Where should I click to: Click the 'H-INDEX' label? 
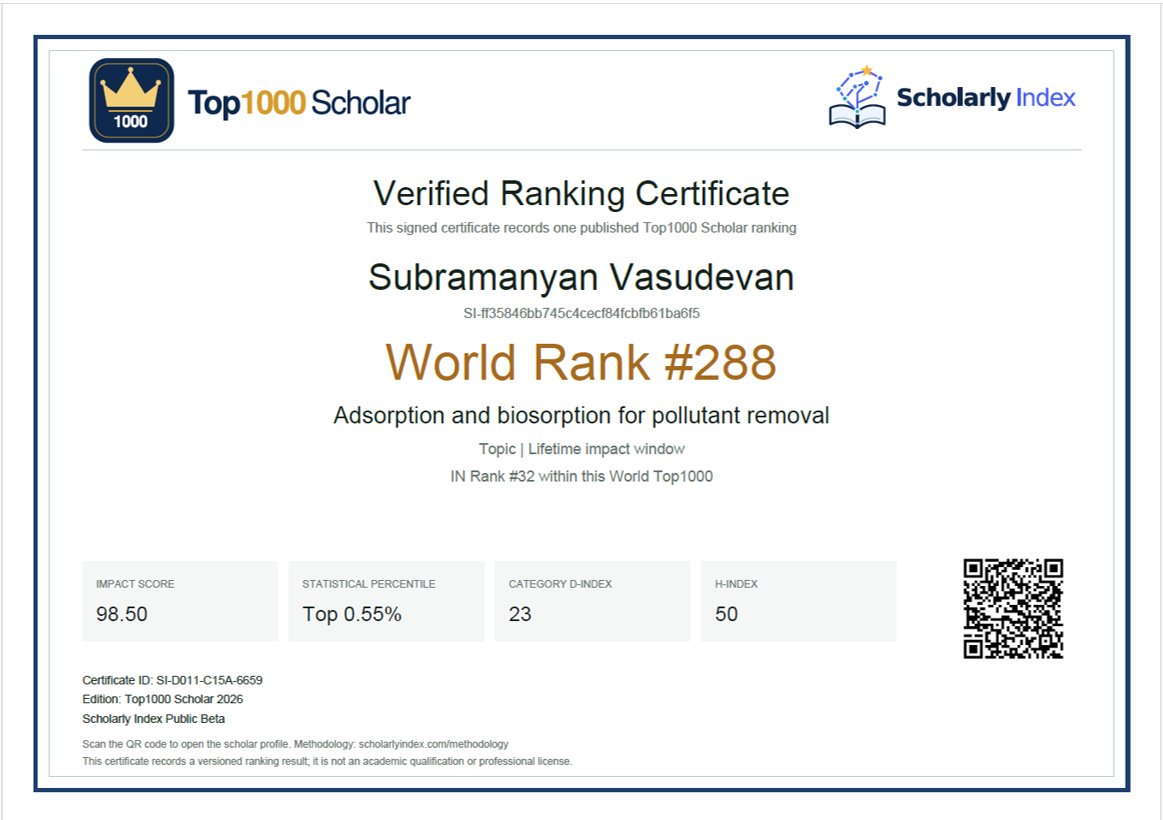click(737, 584)
